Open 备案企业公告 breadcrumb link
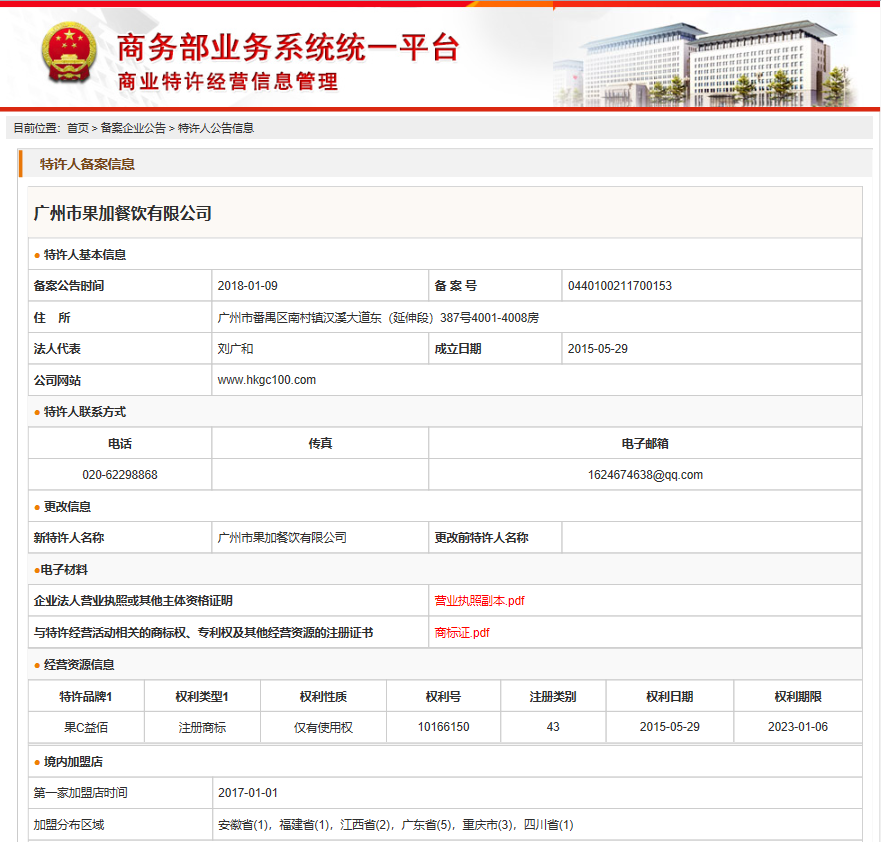881x842 pixels. [x=133, y=128]
